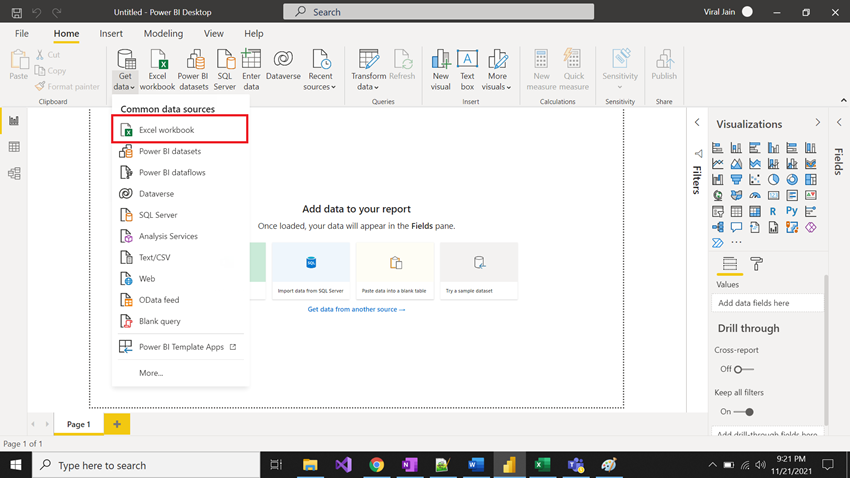Insert a Text box from the ribbon

pos(467,70)
